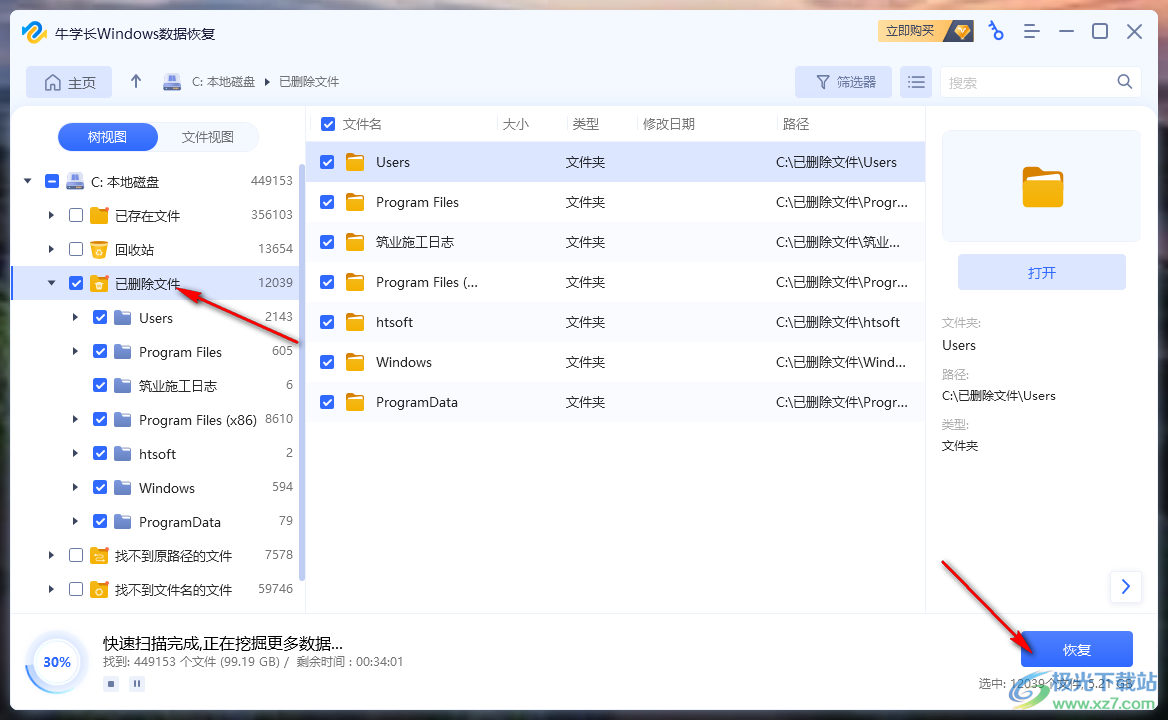Switch to 树视图 tab
The width and height of the screenshot is (1168, 720).
[x=108, y=137]
